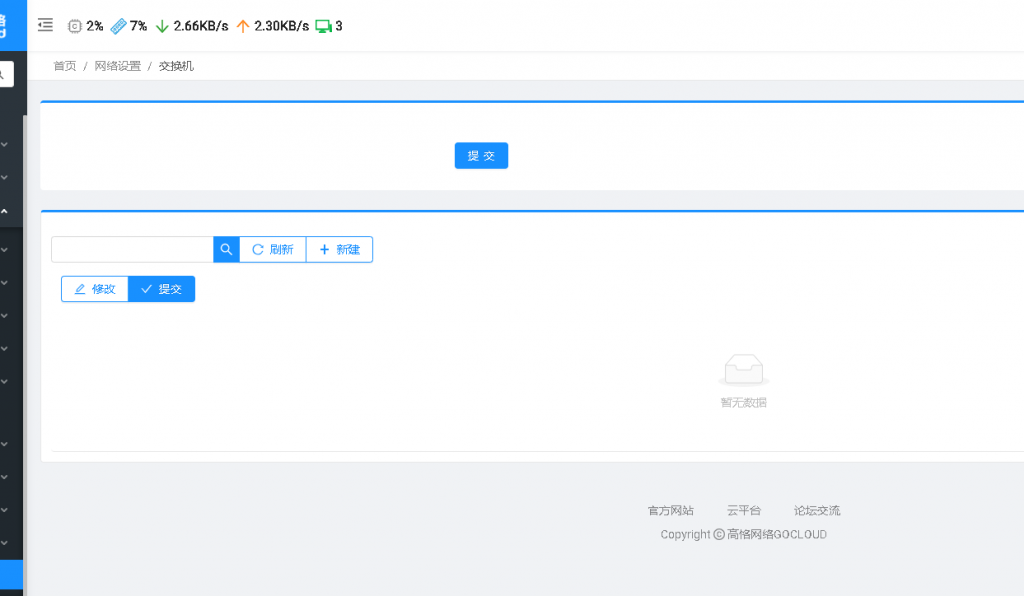Click the 修改 edit button
This screenshot has width=1024, height=596.
95,289
